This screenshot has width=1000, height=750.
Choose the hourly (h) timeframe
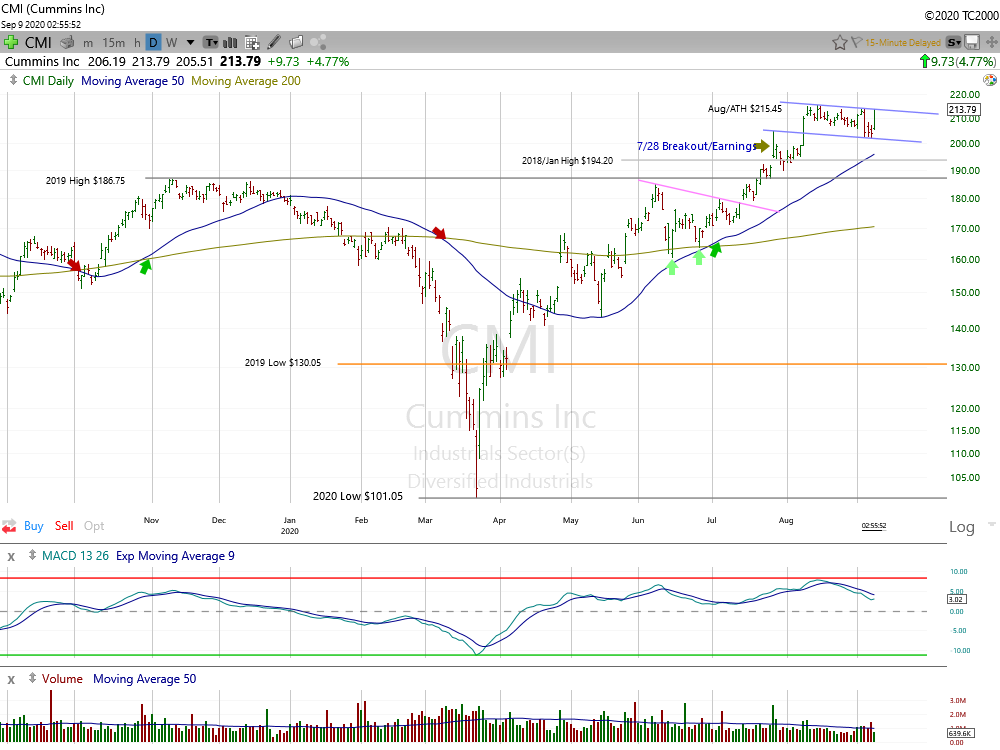136,42
